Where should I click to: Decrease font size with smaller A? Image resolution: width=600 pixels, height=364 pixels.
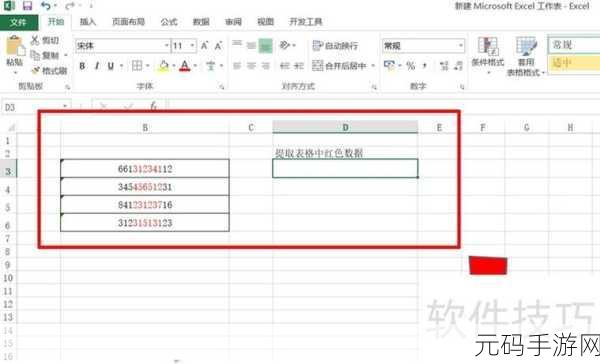[218, 46]
